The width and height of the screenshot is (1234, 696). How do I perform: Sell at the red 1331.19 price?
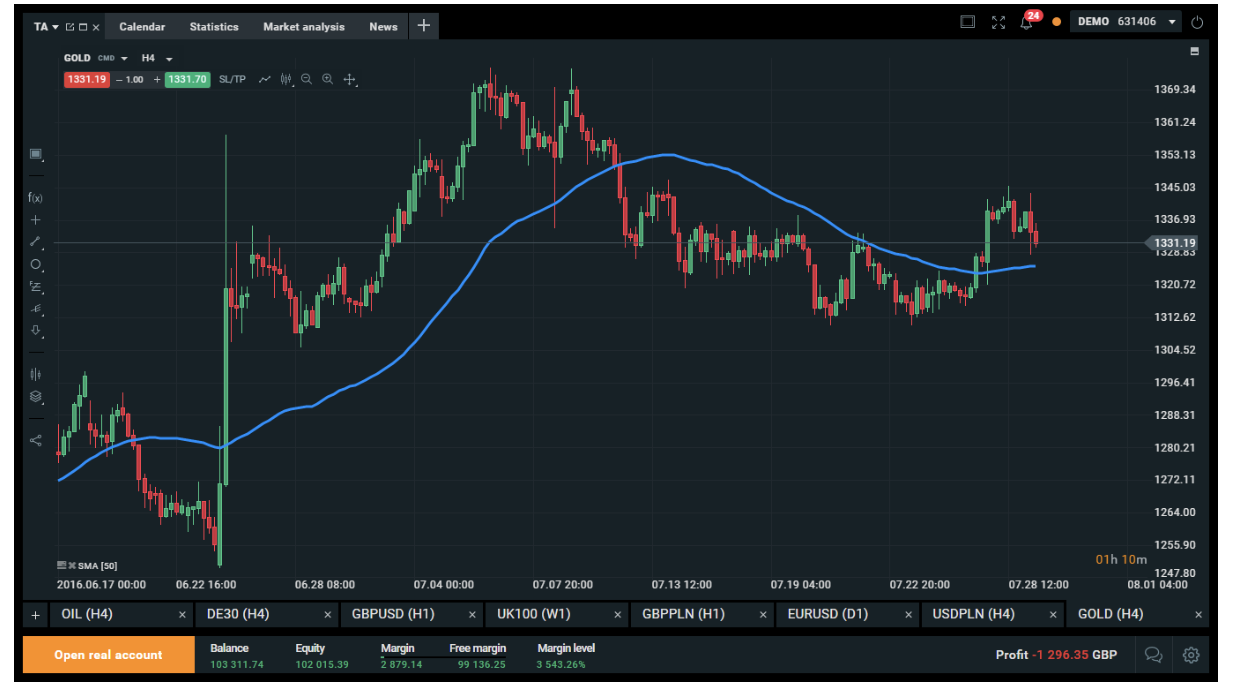[86, 79]
